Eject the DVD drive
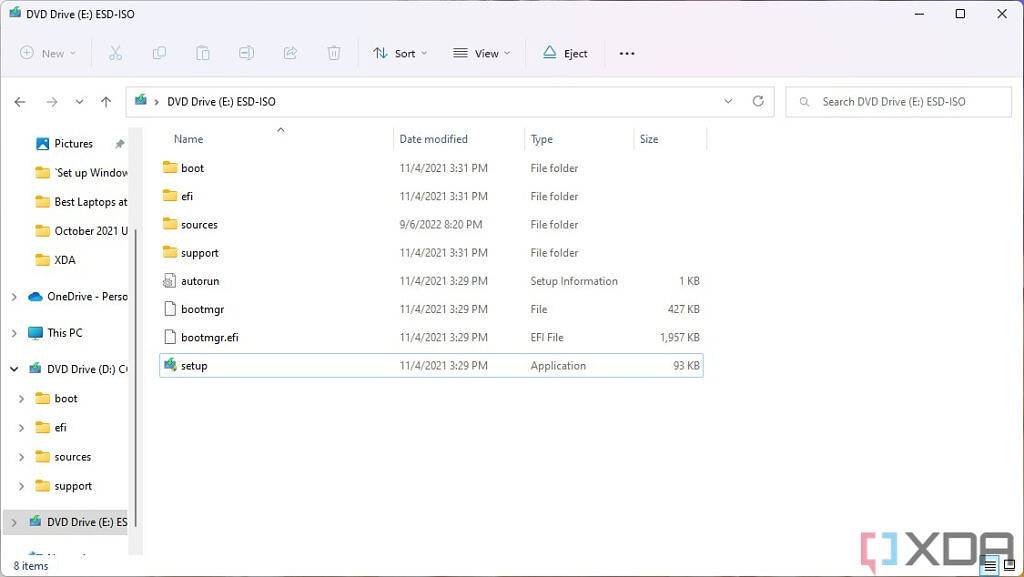The height and width of the screenshot is (577, 1024). (565, 53)
